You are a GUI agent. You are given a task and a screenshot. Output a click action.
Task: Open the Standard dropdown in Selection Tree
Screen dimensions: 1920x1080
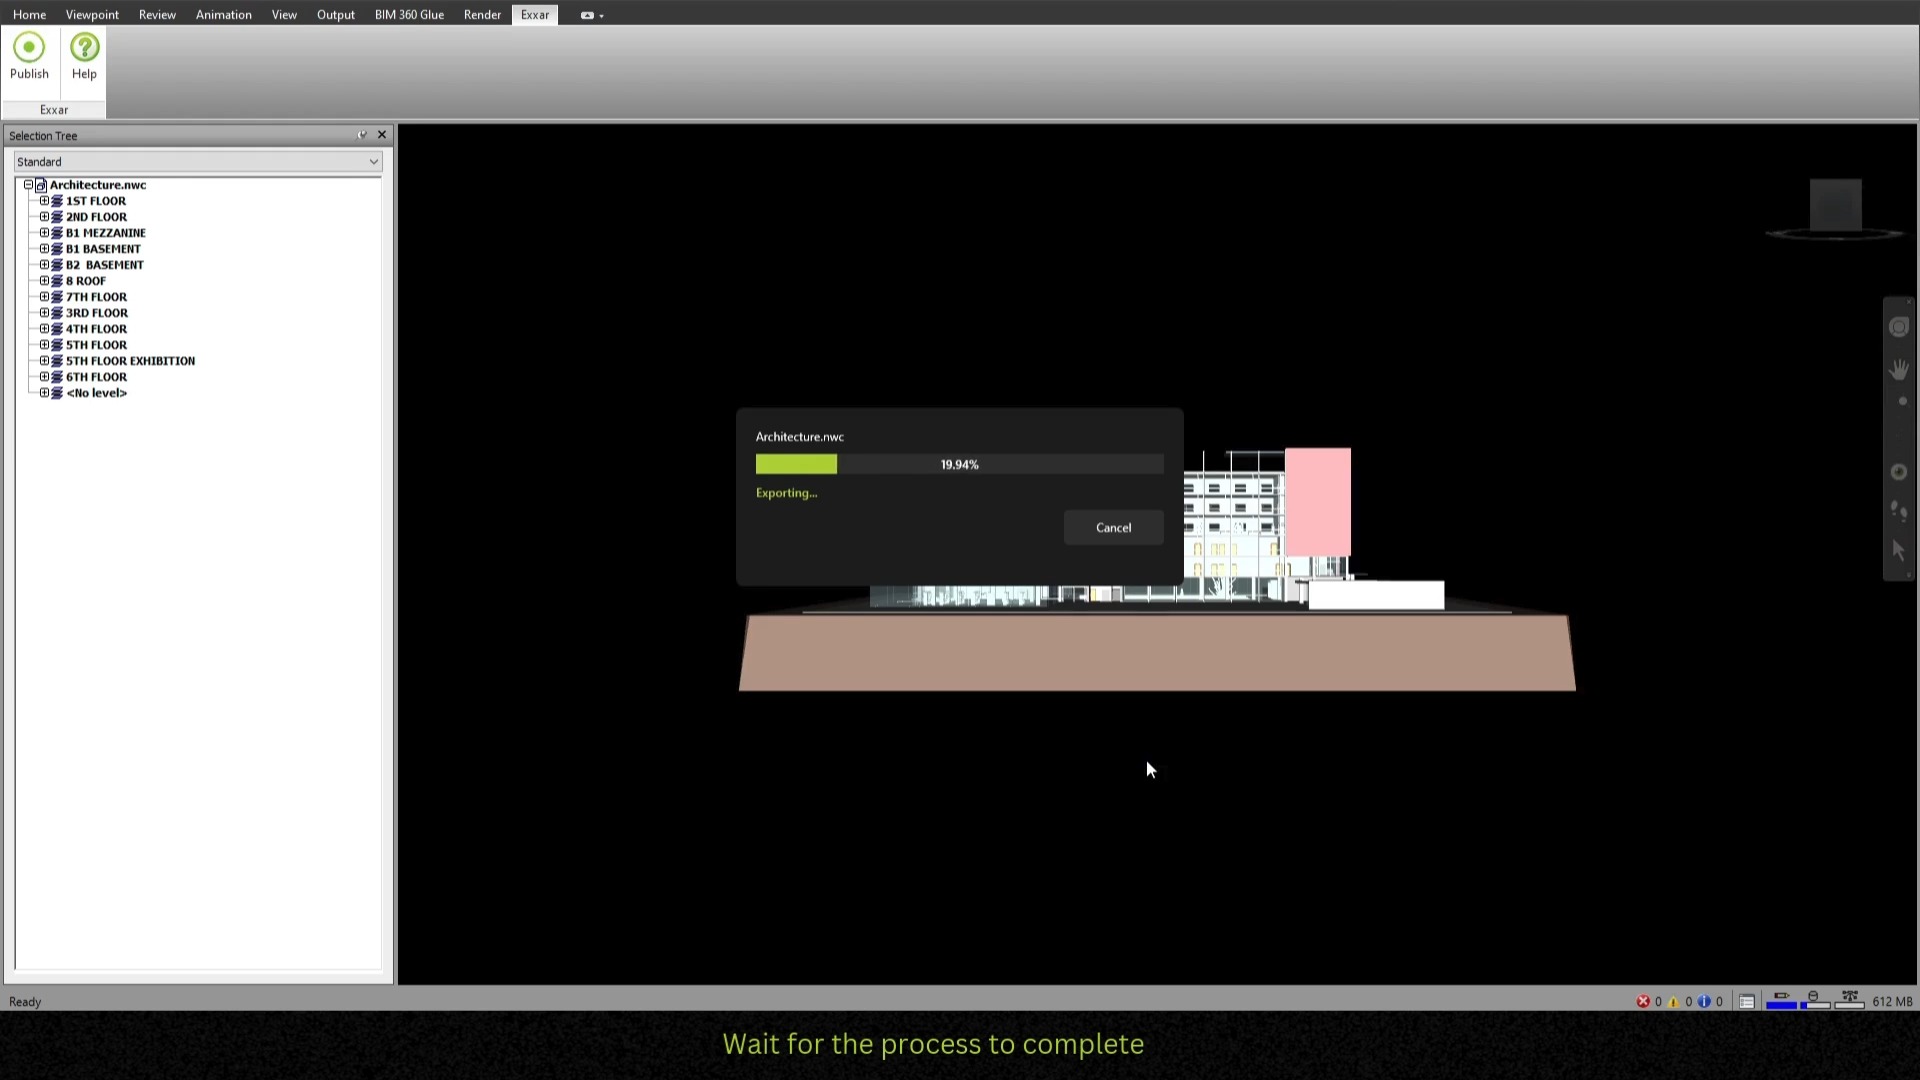point(373,162)
